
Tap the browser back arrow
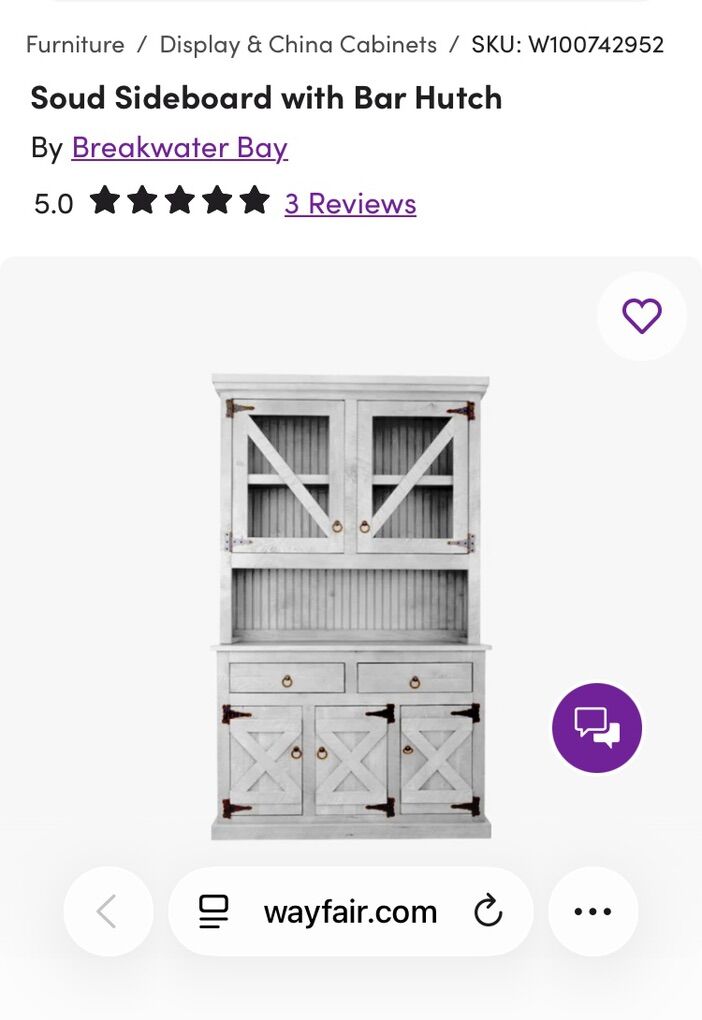(x=108, y=911)
